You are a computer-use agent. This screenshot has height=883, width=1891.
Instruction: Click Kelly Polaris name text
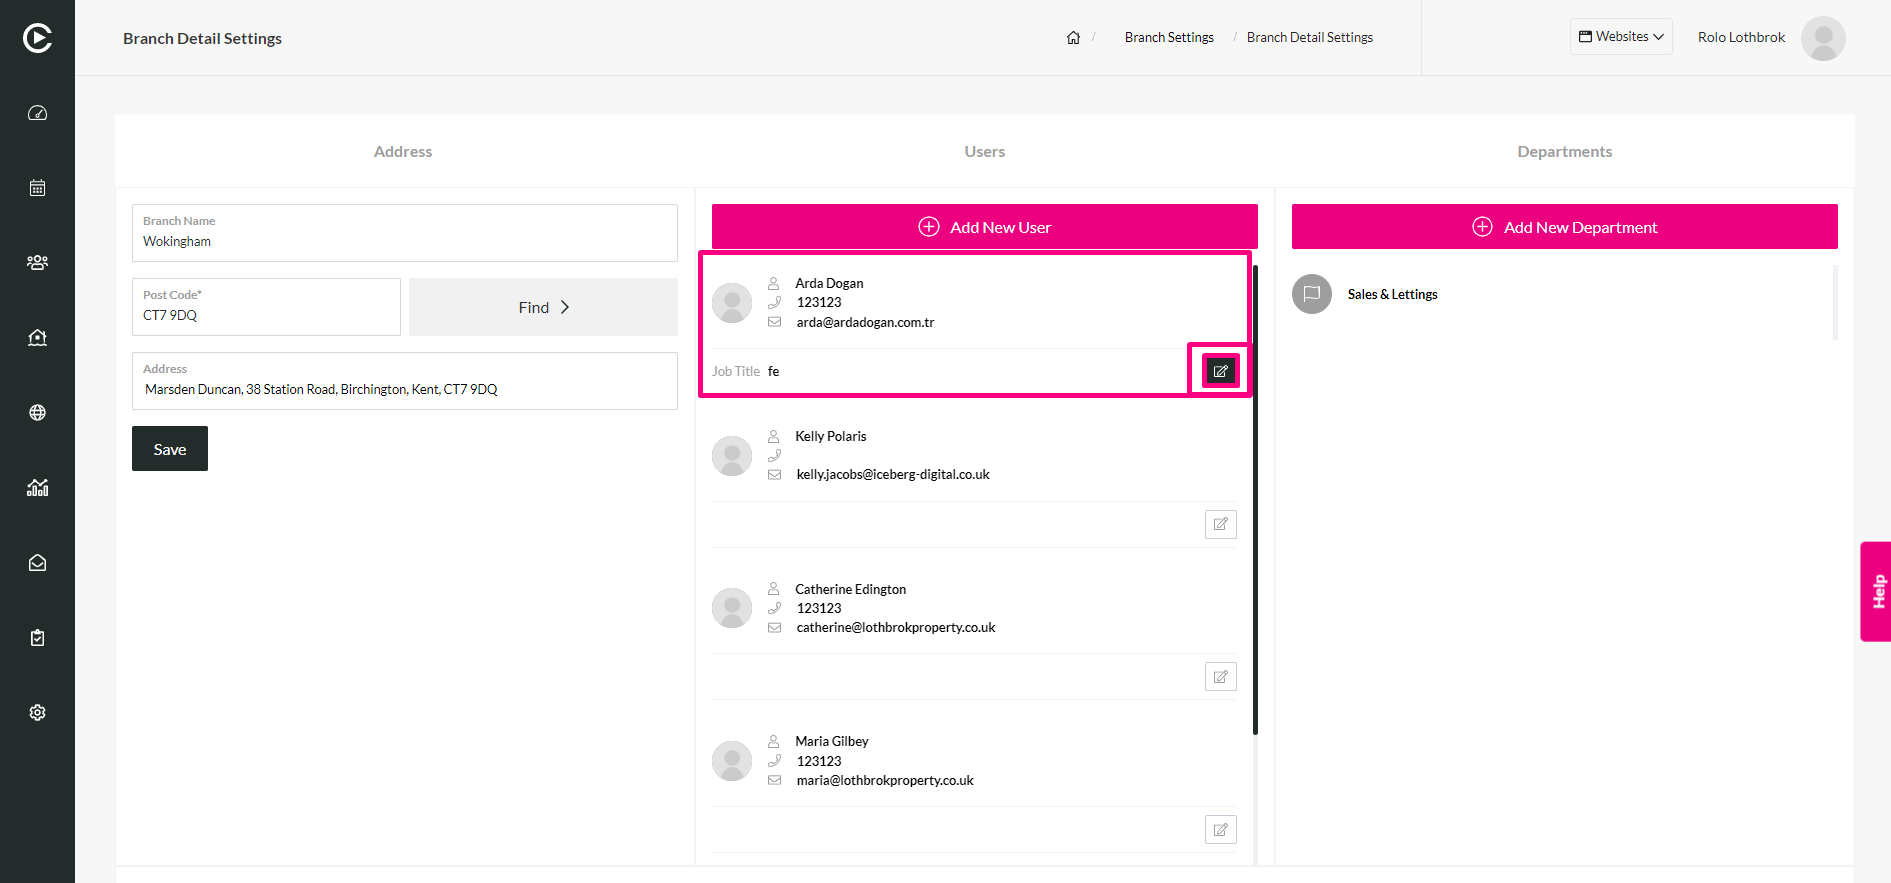coord(831,437)
